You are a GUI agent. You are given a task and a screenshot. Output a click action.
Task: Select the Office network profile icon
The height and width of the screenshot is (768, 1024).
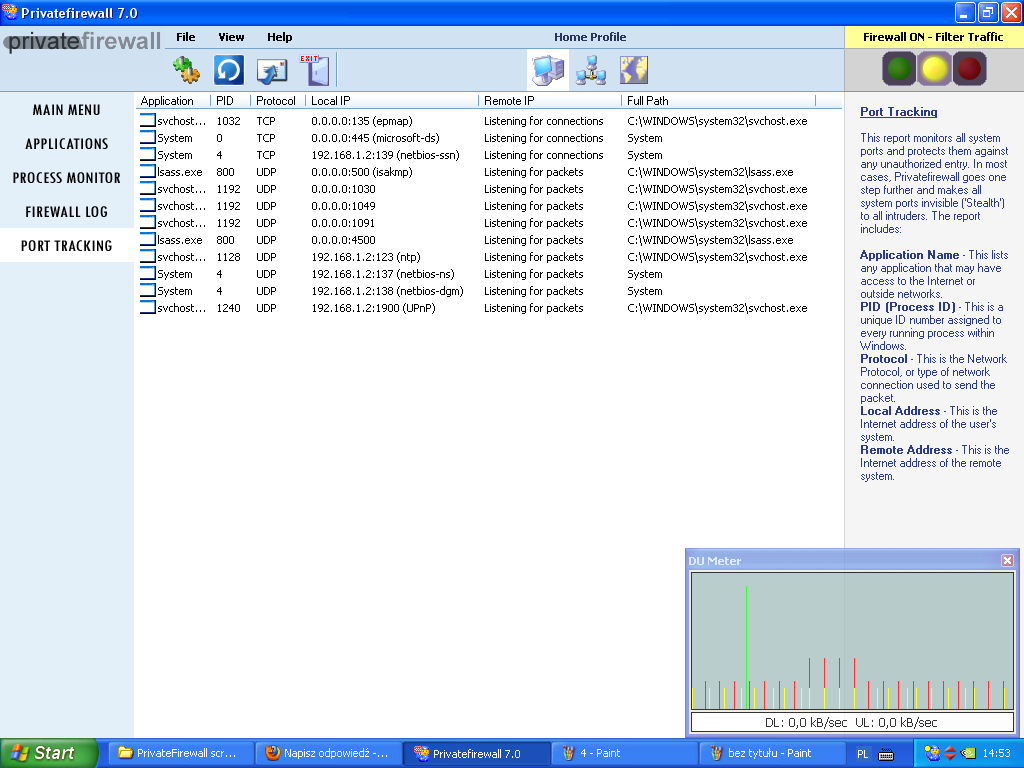[x=591, y=71]
